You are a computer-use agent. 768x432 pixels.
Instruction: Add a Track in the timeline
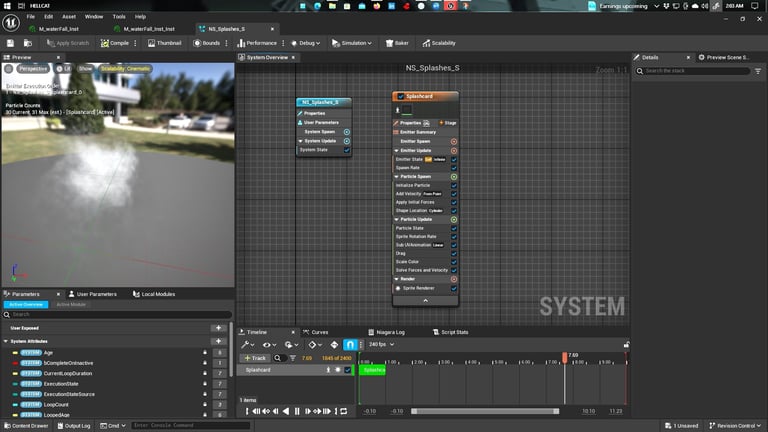(x=255, y=358)
